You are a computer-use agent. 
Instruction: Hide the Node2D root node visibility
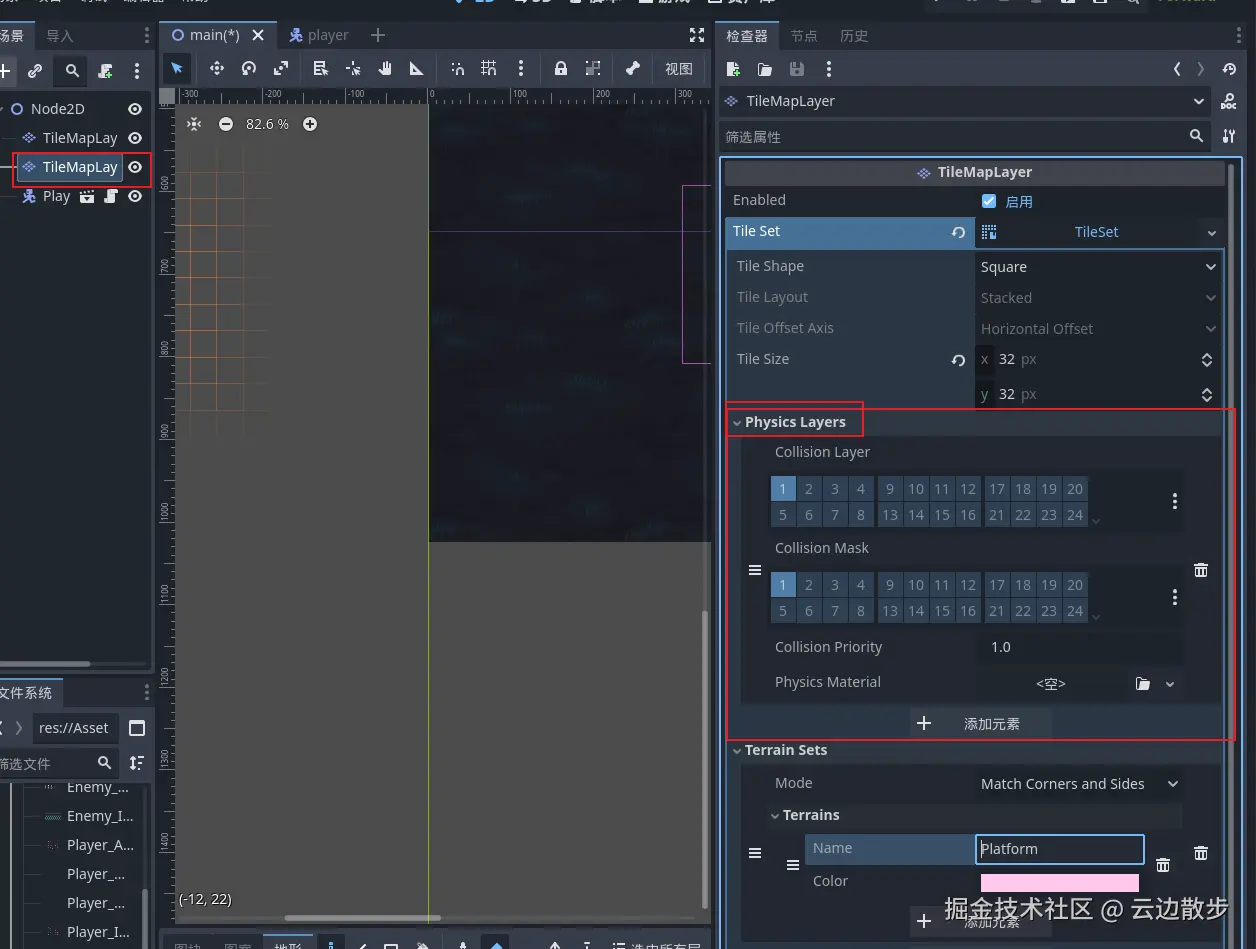coord(135,109)
